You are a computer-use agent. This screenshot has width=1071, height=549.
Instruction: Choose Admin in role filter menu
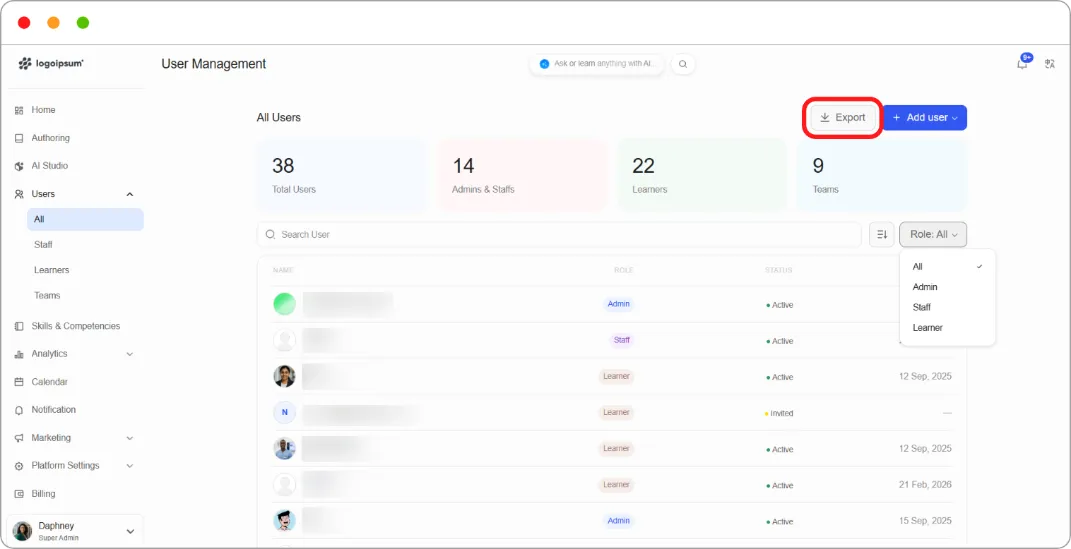947,287
